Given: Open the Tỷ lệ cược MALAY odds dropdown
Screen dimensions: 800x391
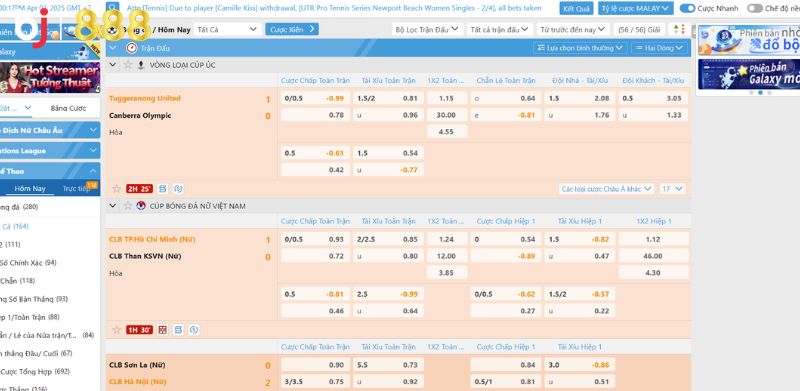Looking at the screenshot, I should click(x=636, y=8).
